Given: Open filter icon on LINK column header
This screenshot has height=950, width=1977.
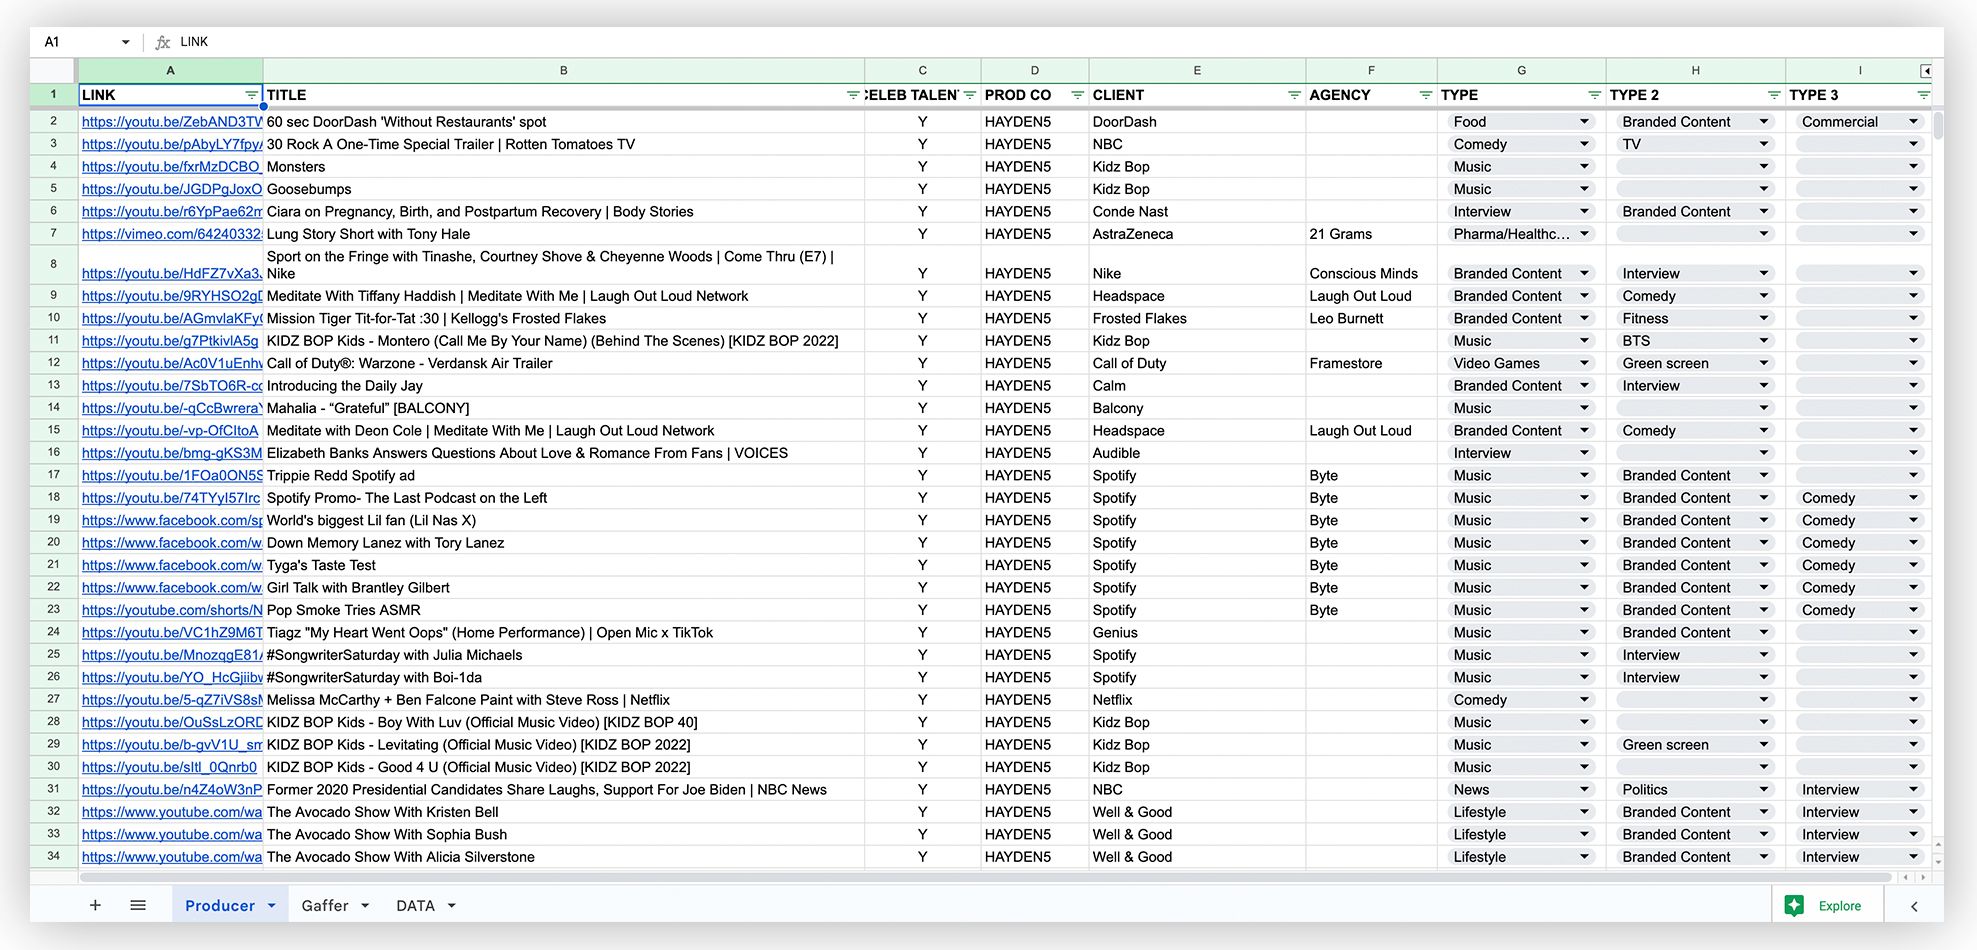Looking at the screenshot, I should click(252, 95).
